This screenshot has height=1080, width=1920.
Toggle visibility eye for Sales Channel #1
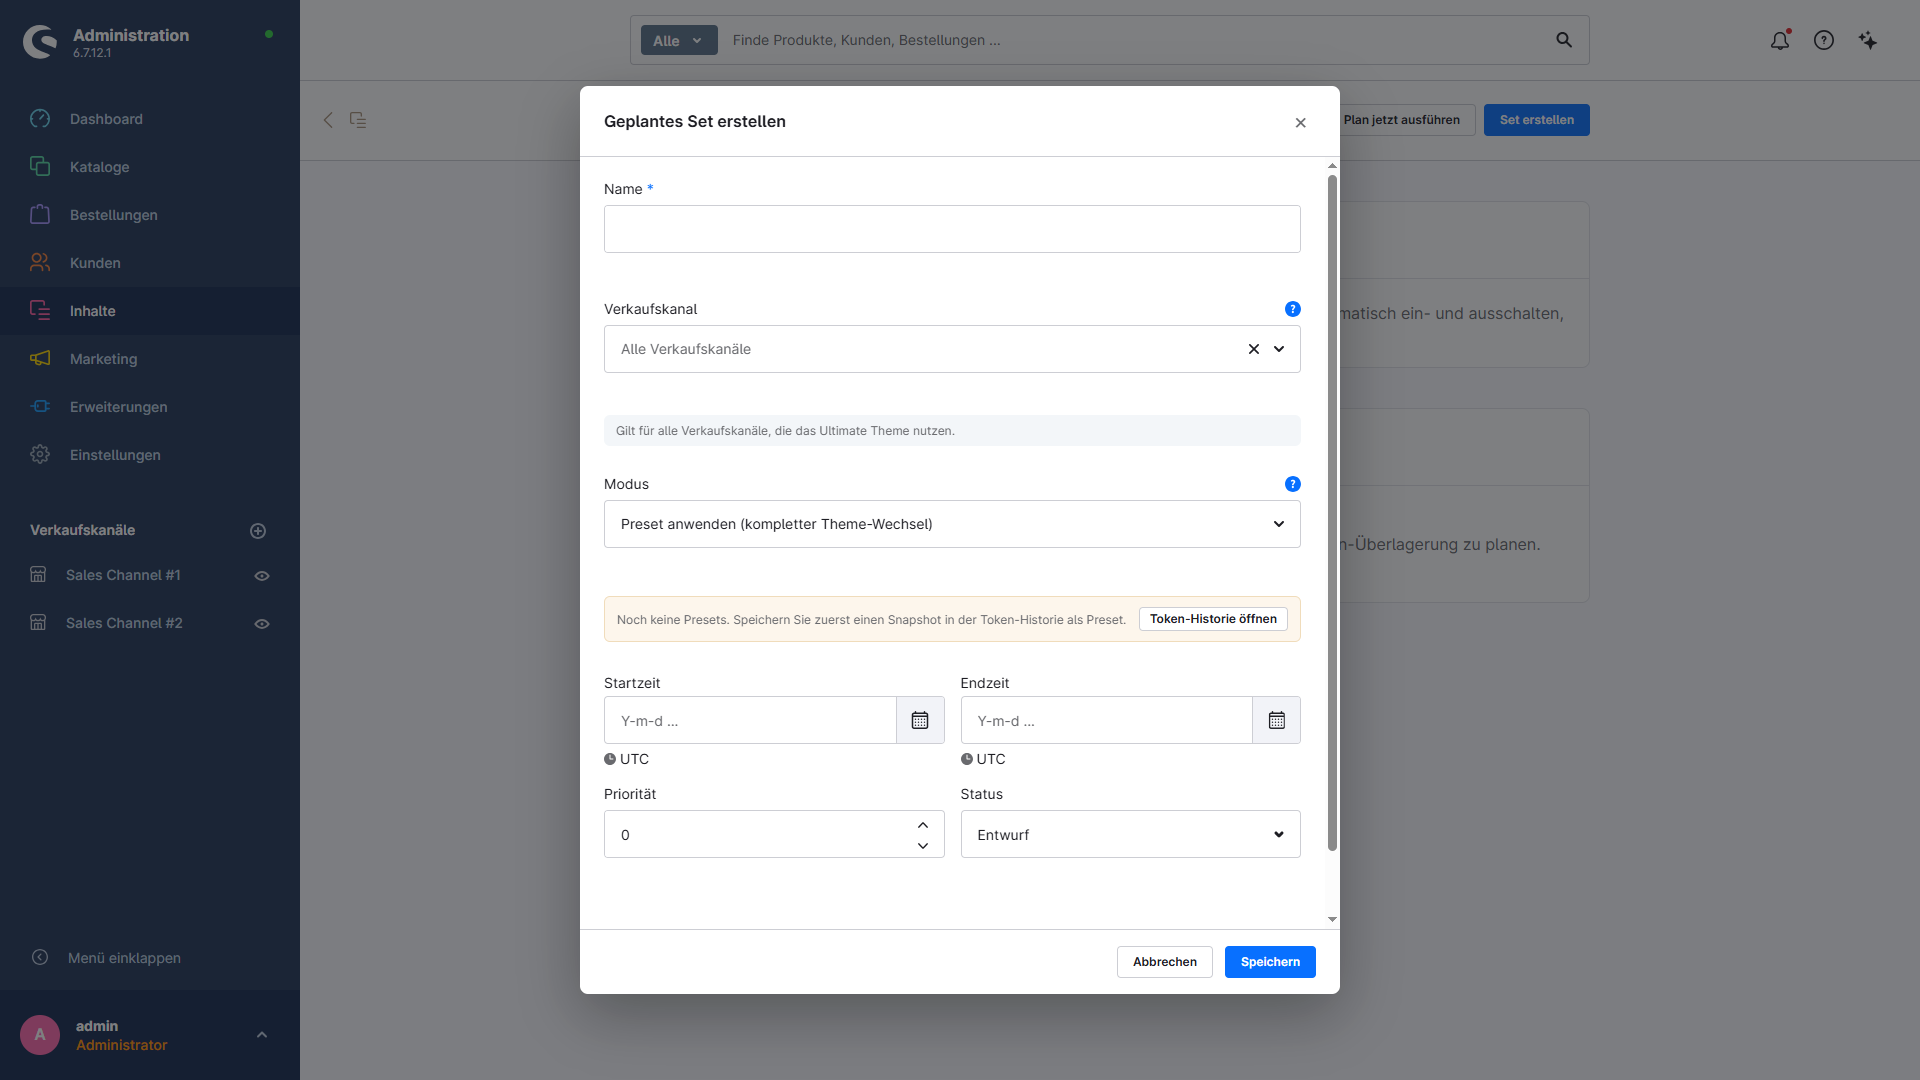[262, 576]
